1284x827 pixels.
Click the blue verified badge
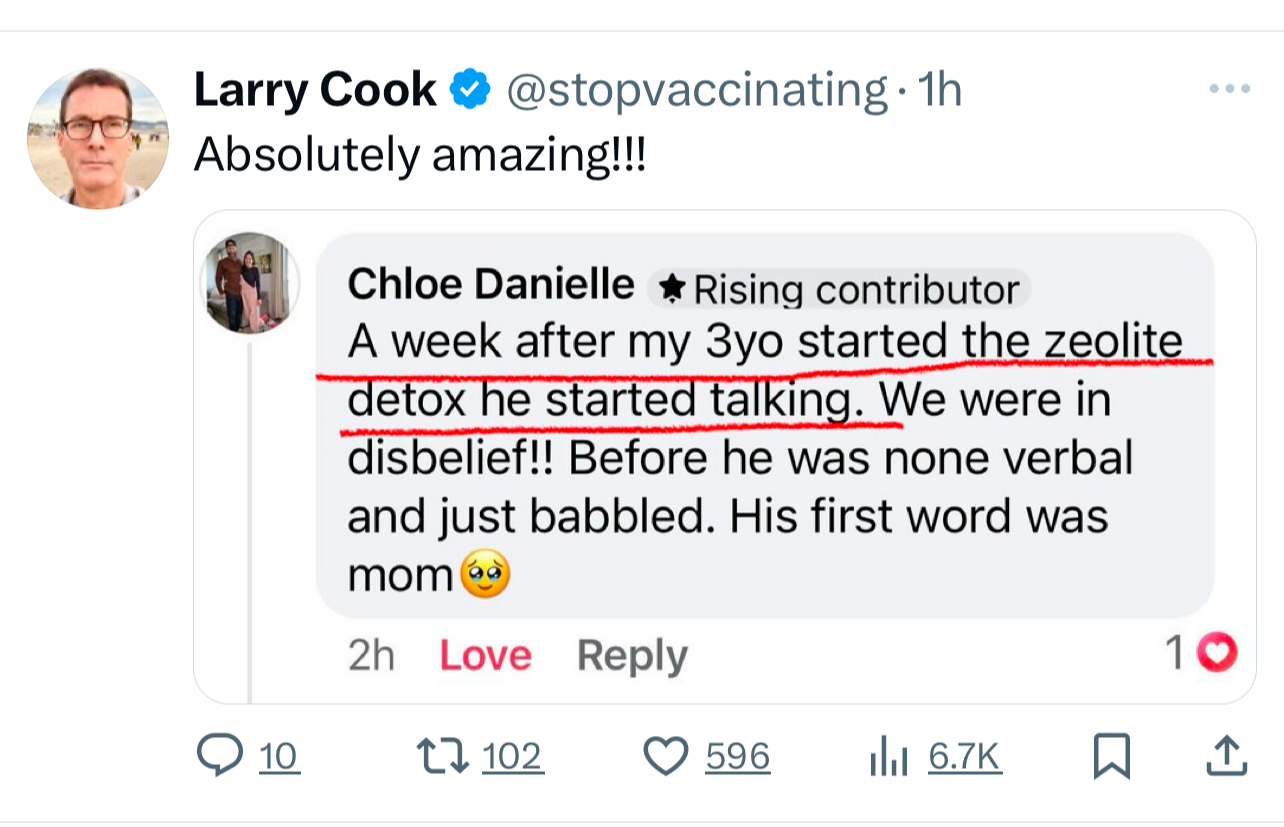coord(470,91)
